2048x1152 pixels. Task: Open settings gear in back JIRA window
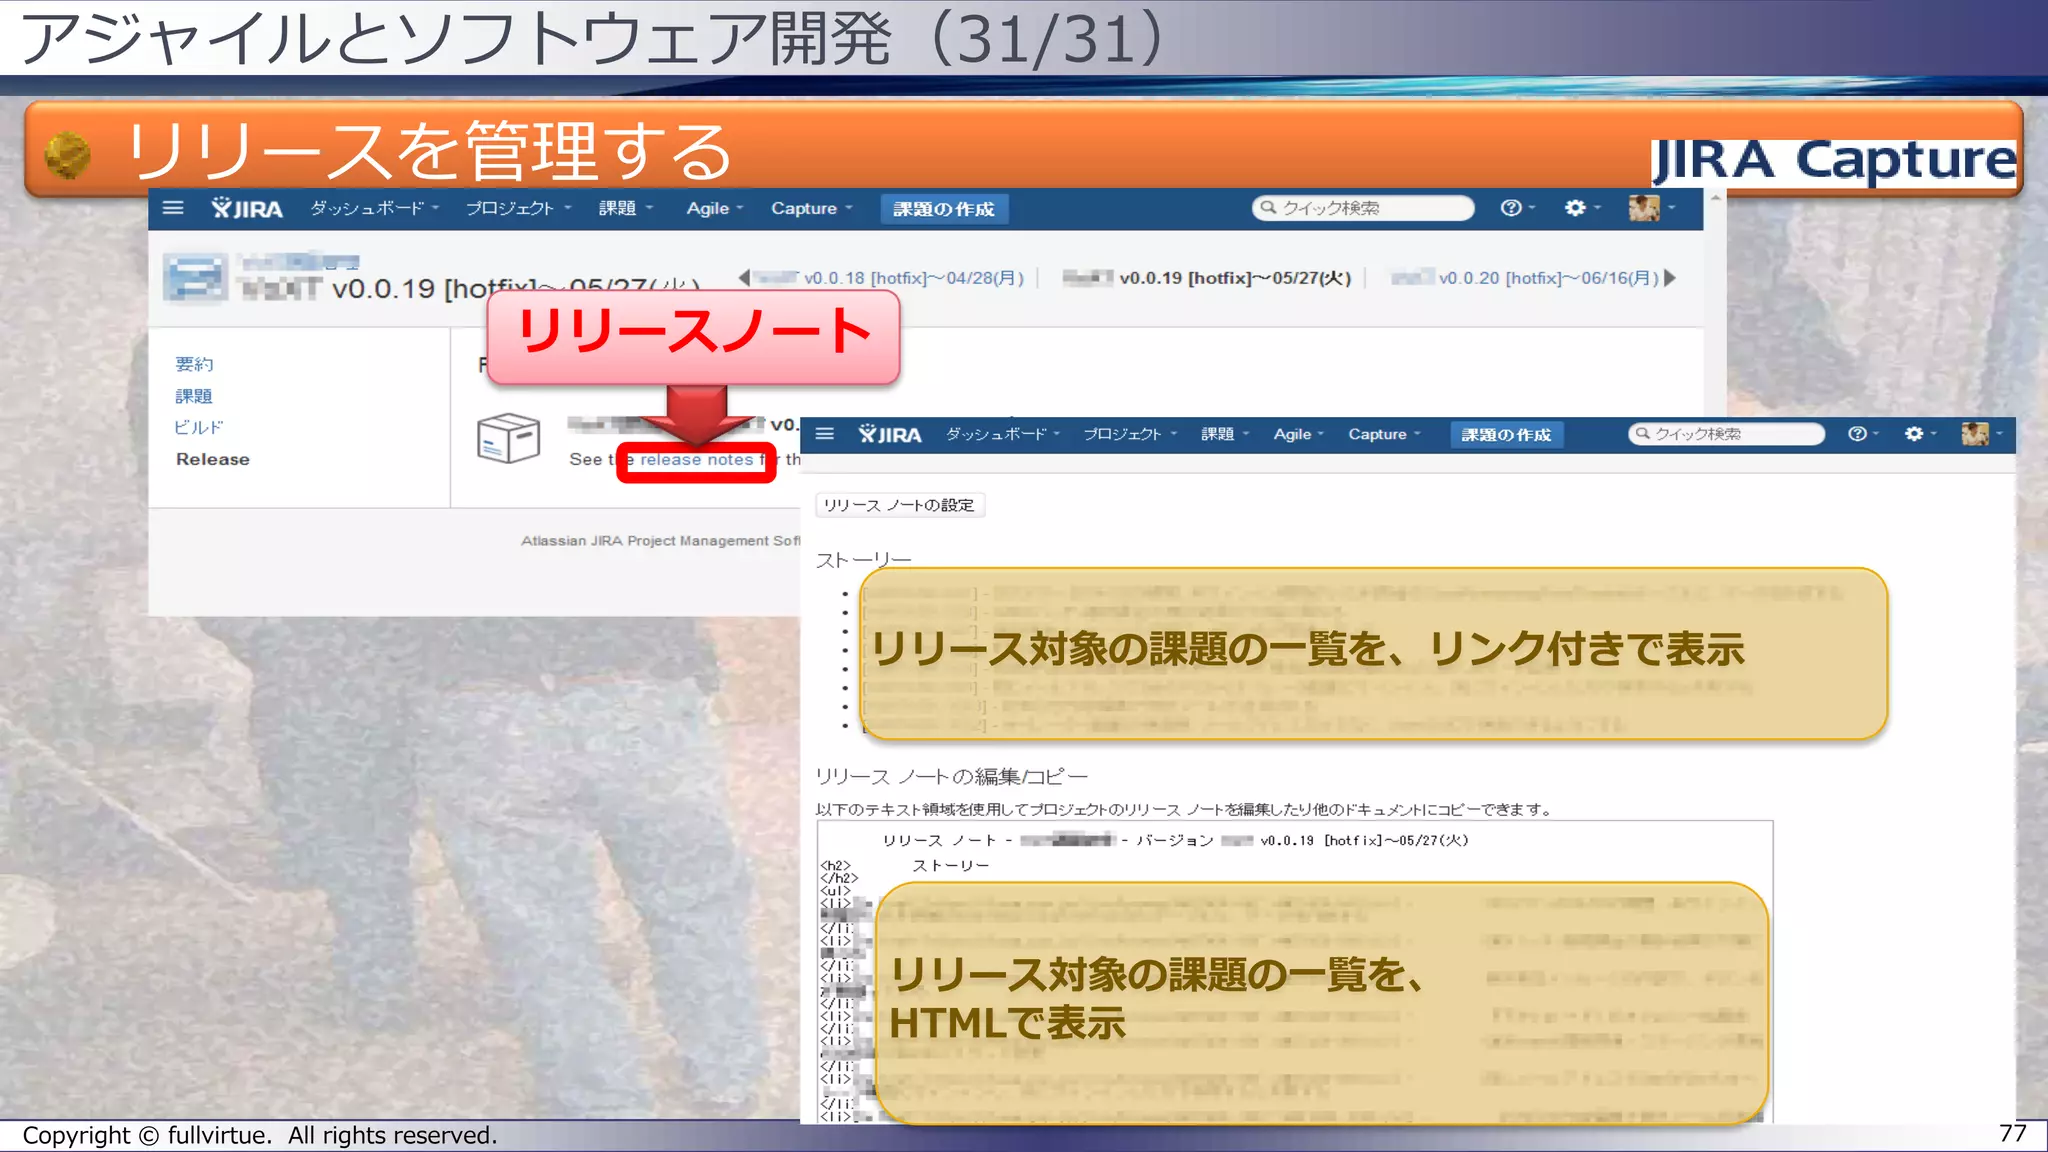1581,207
